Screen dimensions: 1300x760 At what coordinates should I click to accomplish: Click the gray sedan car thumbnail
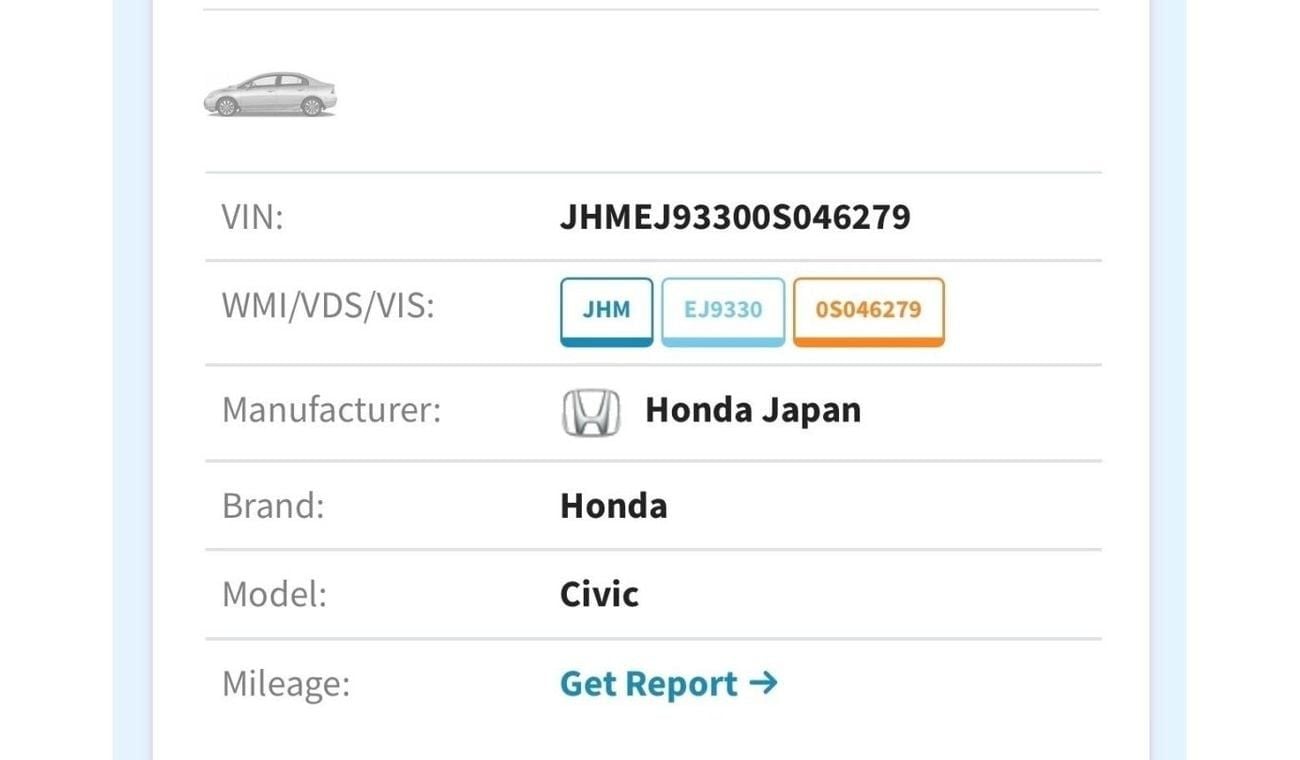pos(270,95)
